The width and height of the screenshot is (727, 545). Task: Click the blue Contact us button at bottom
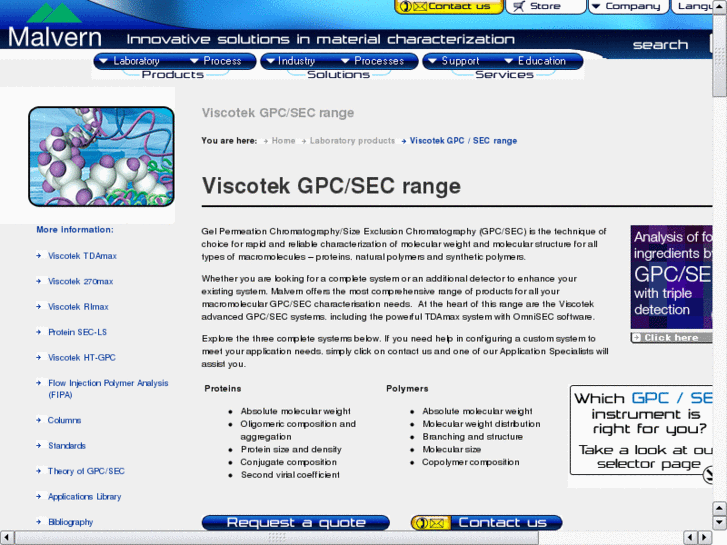[x=486, y=523]
